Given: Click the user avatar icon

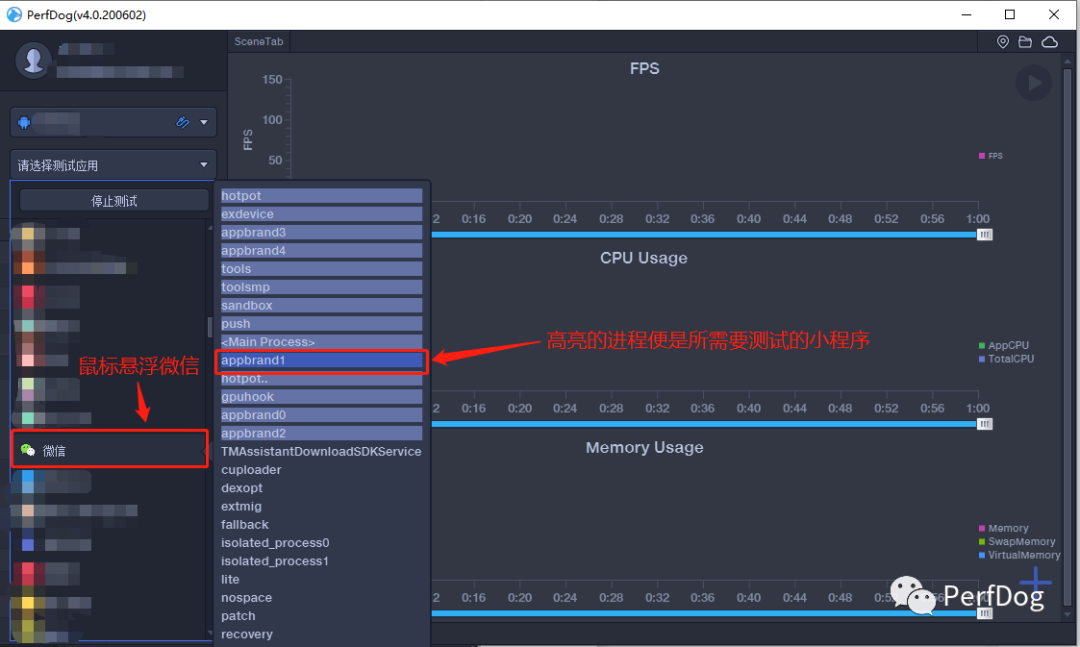Looking at the screenshot, I should 33,61.
